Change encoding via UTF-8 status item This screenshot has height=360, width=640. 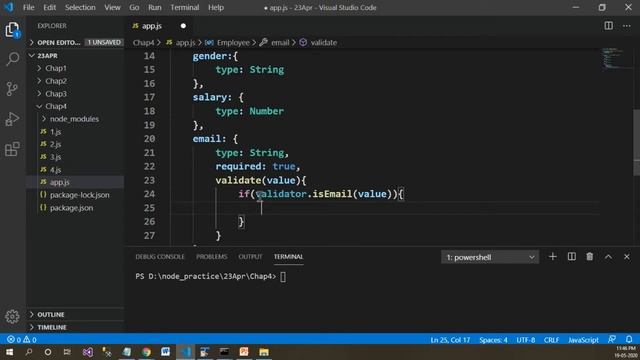[x=526, y=340]
